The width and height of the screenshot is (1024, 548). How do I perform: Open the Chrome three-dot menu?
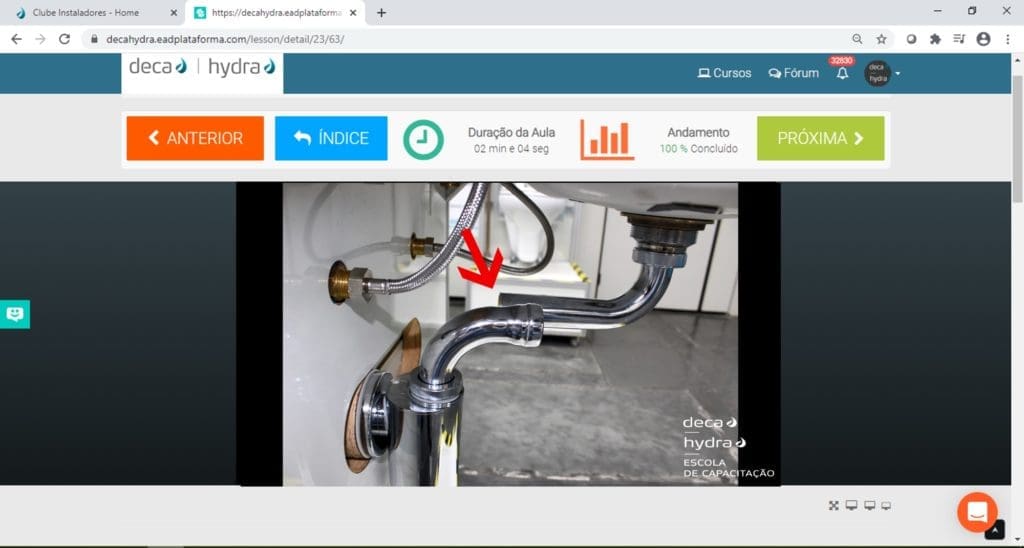tap(1008, 39)
